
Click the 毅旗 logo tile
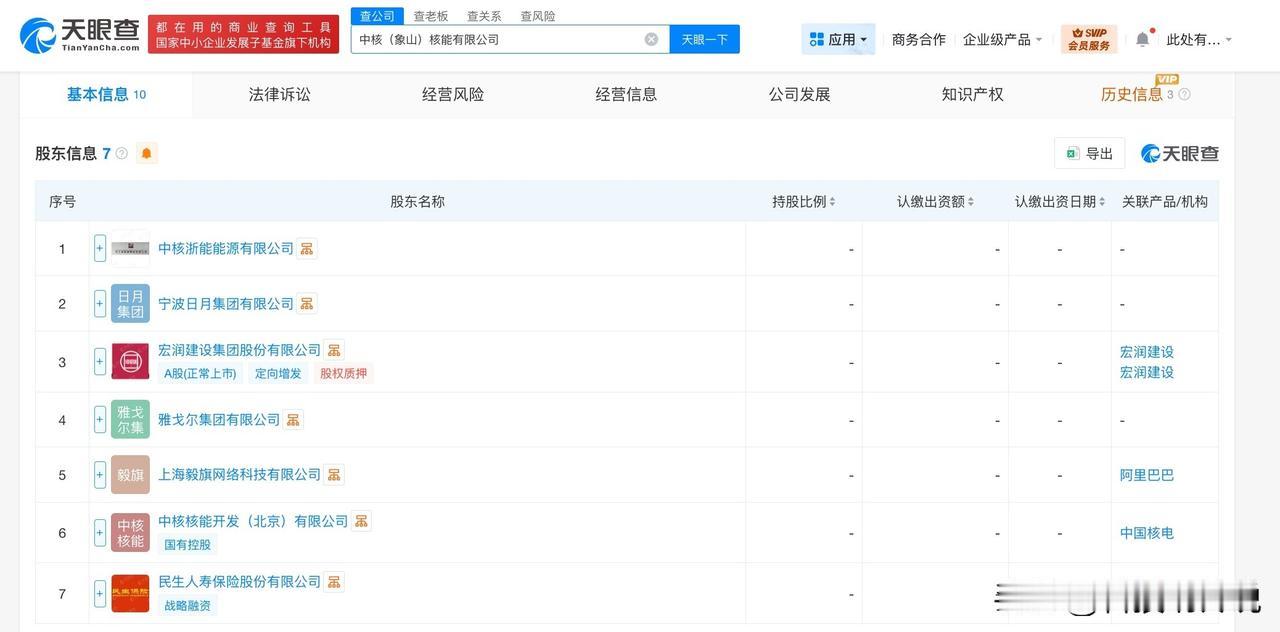click(x=130, y=475)
